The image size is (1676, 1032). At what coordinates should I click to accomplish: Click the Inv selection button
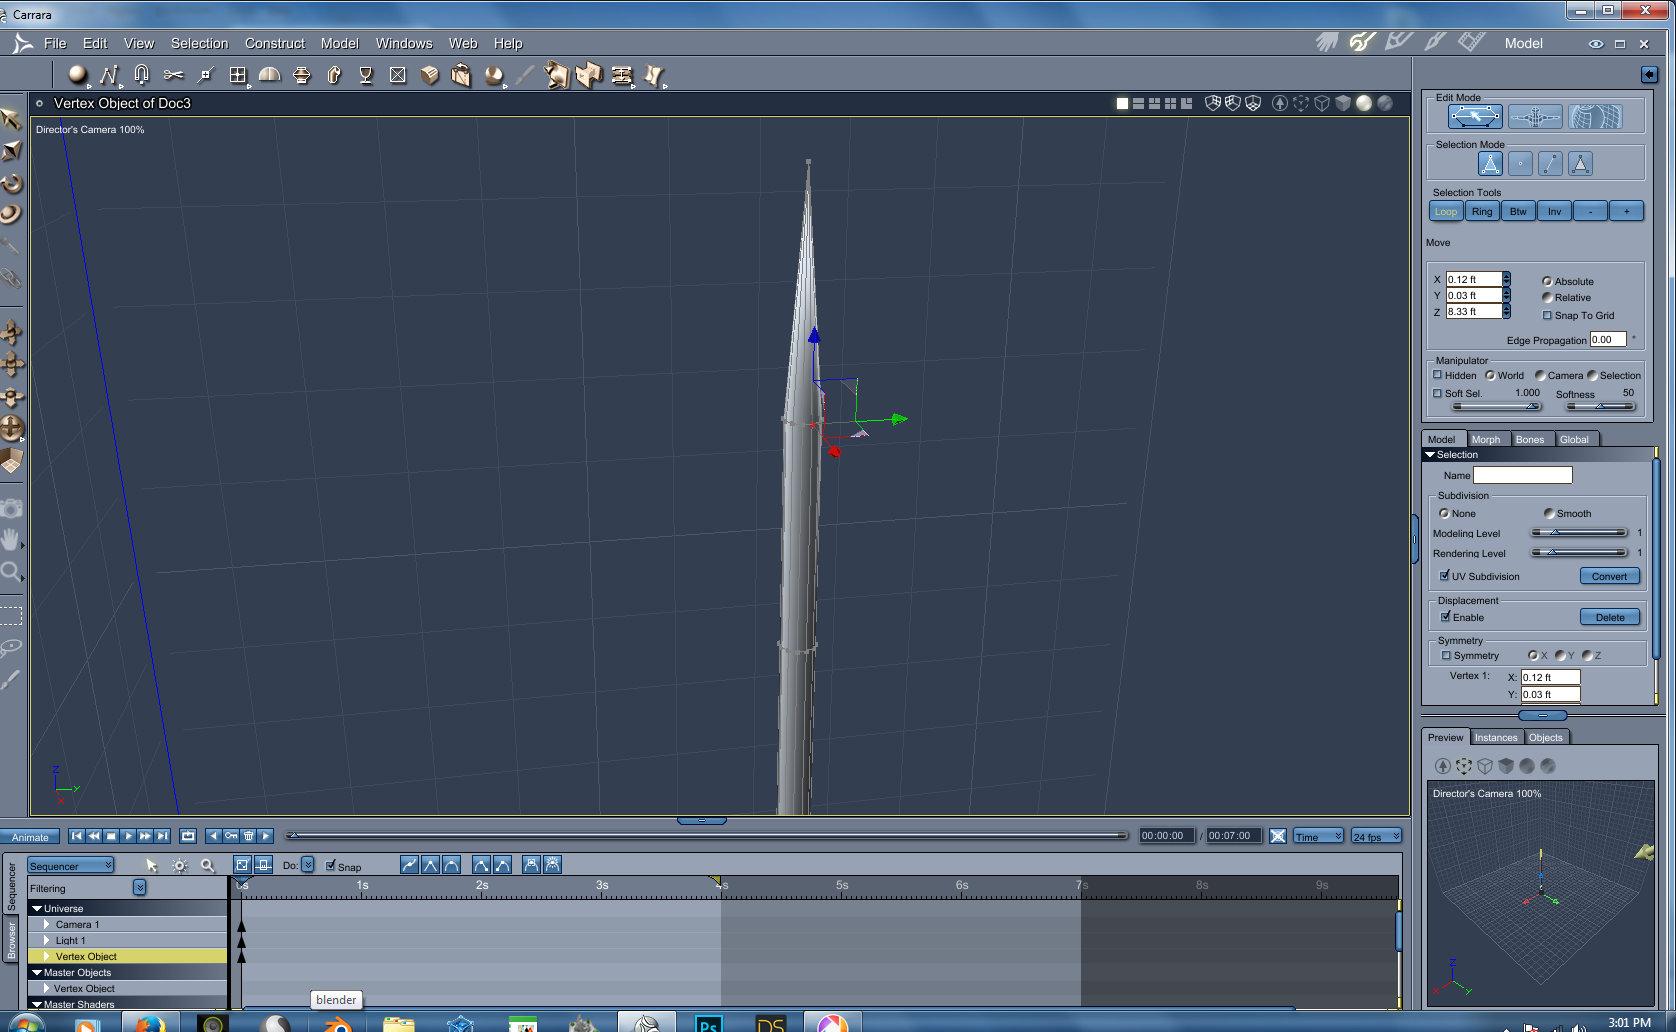(1554, 211)
